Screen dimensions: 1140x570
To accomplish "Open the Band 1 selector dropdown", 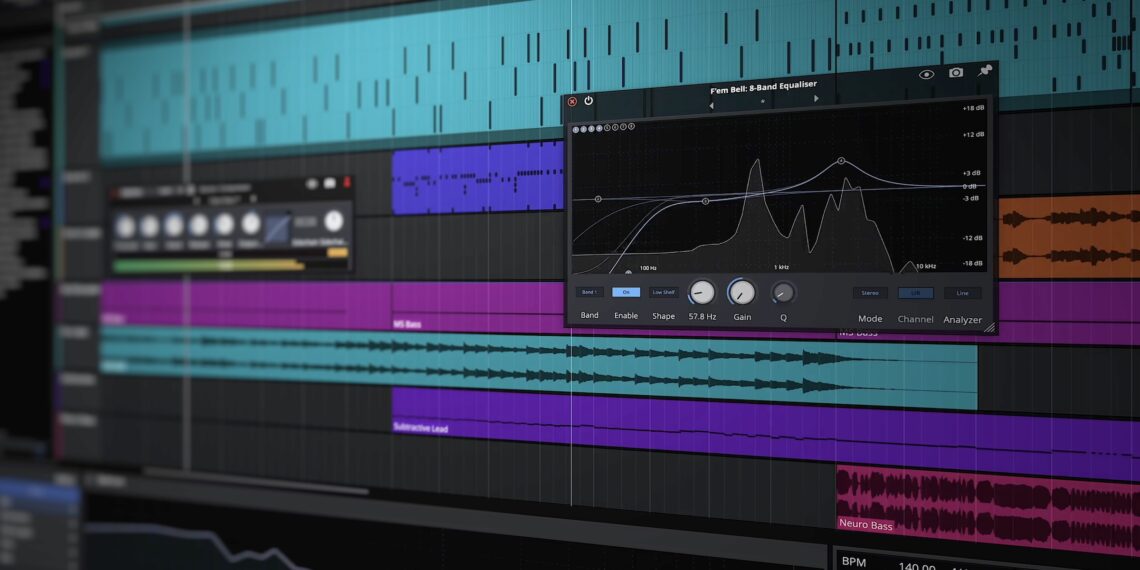I will click(590, 292).
